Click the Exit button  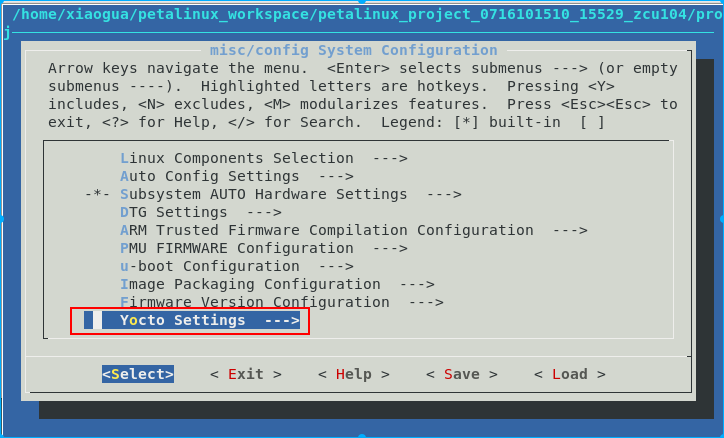coord(246,374)
